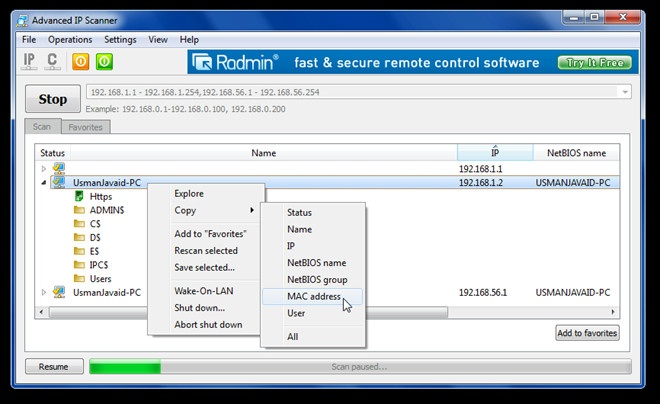Choose All in Copy submenu
This screenshot has width=660, height=404.
tap(313, 337)
